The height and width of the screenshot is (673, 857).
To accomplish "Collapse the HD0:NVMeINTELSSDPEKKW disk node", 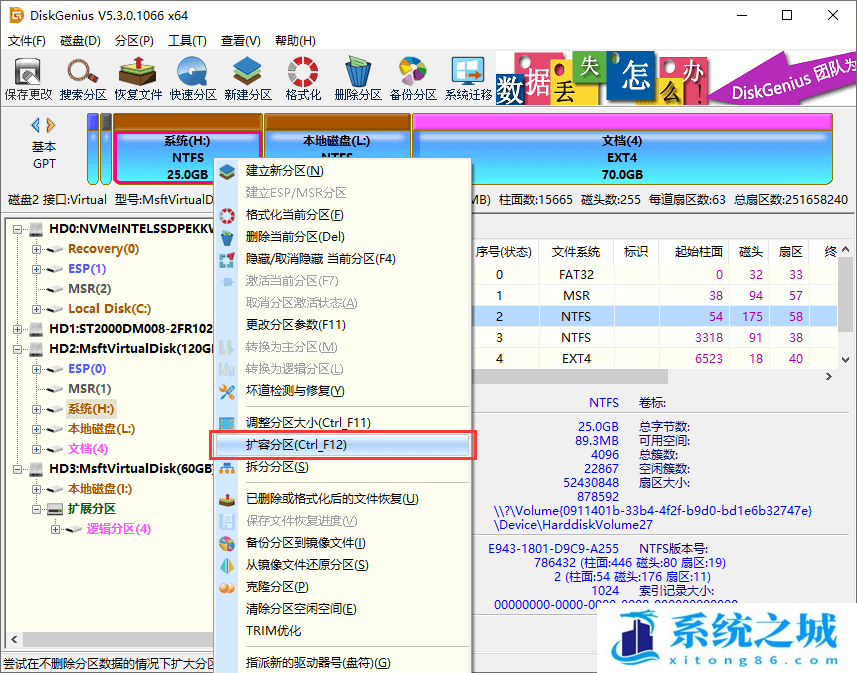I will [x=20, y=229].
